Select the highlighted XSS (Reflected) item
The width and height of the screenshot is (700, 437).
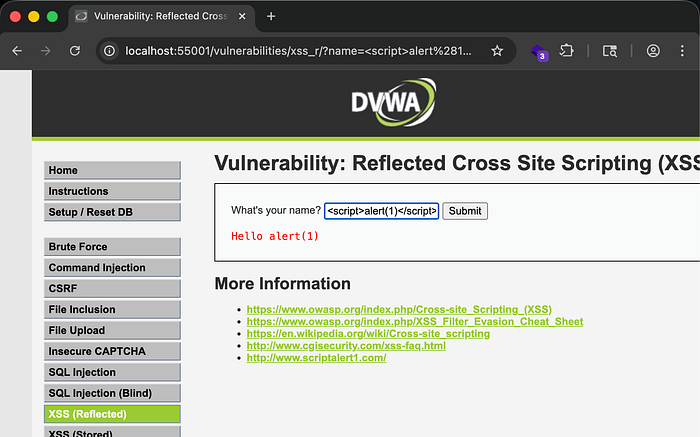coord(112,414)
